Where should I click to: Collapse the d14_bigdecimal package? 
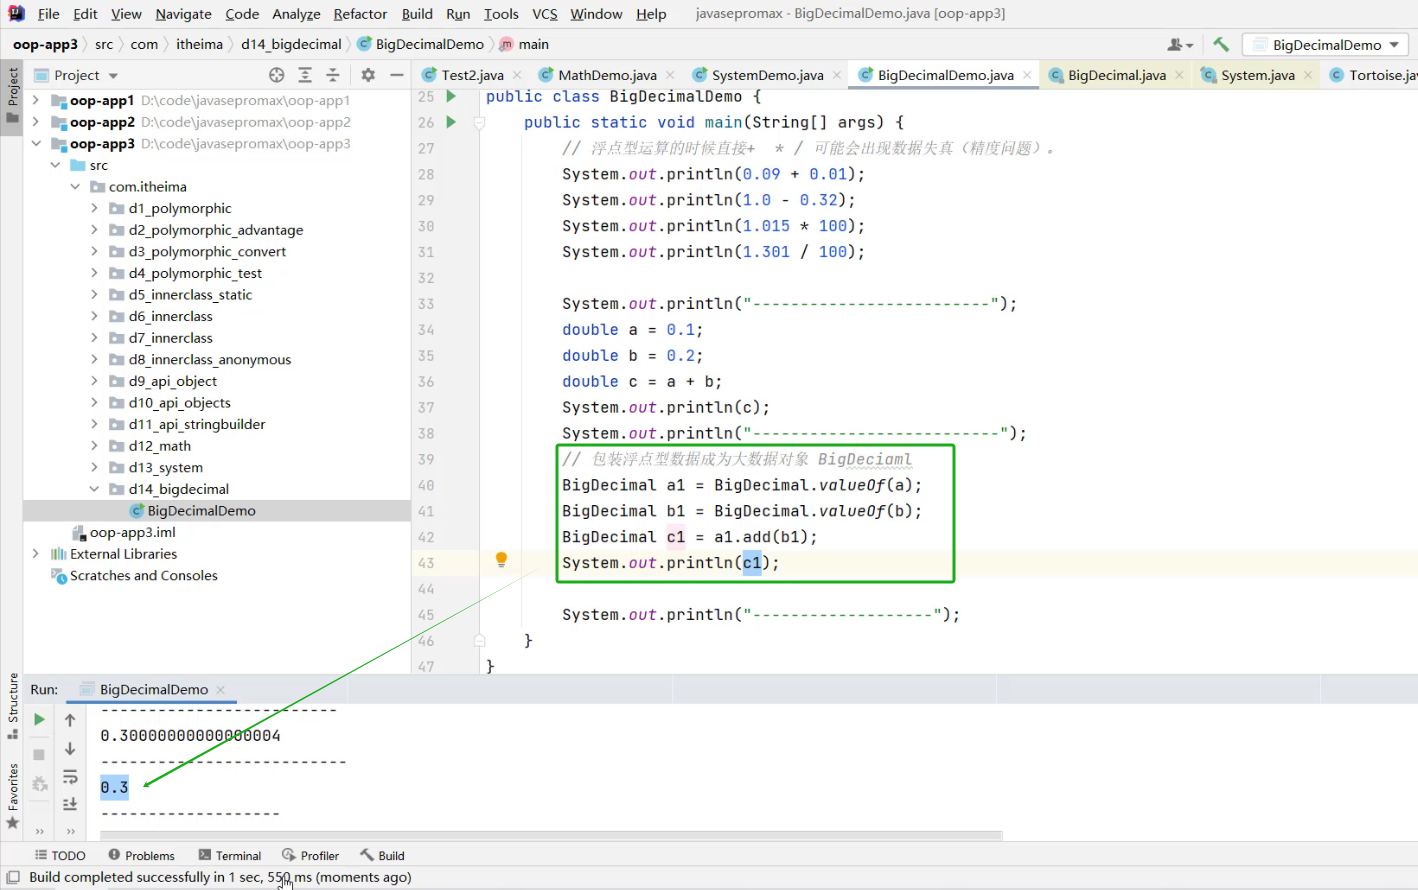point(94,489)
